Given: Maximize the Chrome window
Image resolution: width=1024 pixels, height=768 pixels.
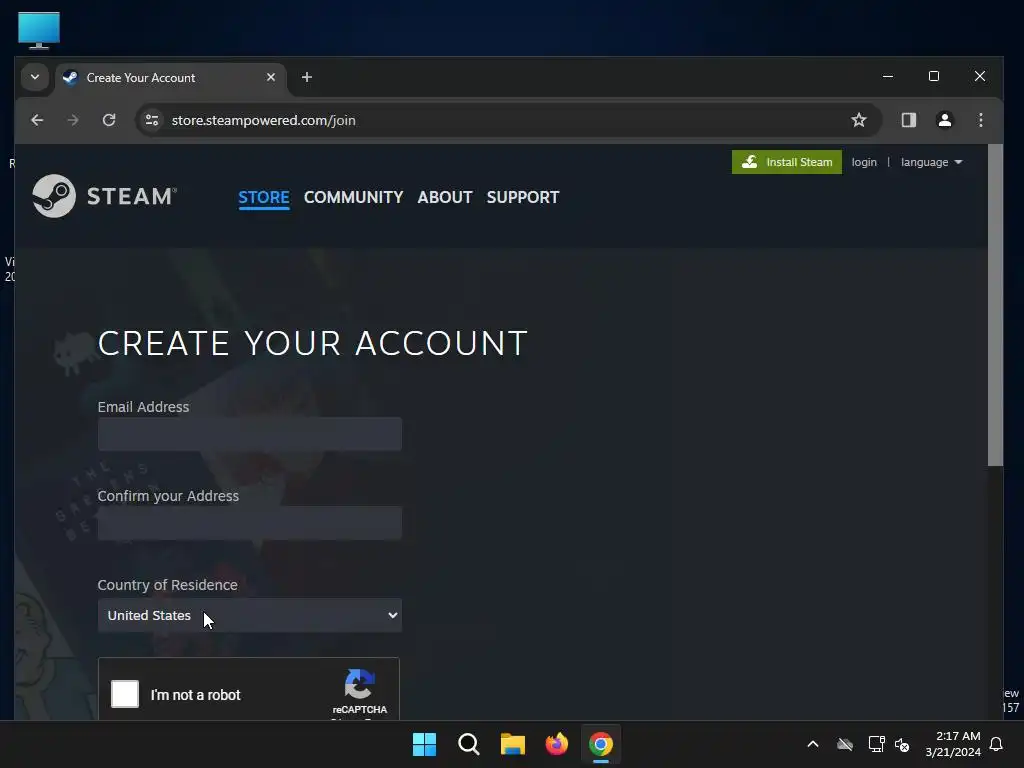Looking at the screenshot, I should (x=934, y=76).
